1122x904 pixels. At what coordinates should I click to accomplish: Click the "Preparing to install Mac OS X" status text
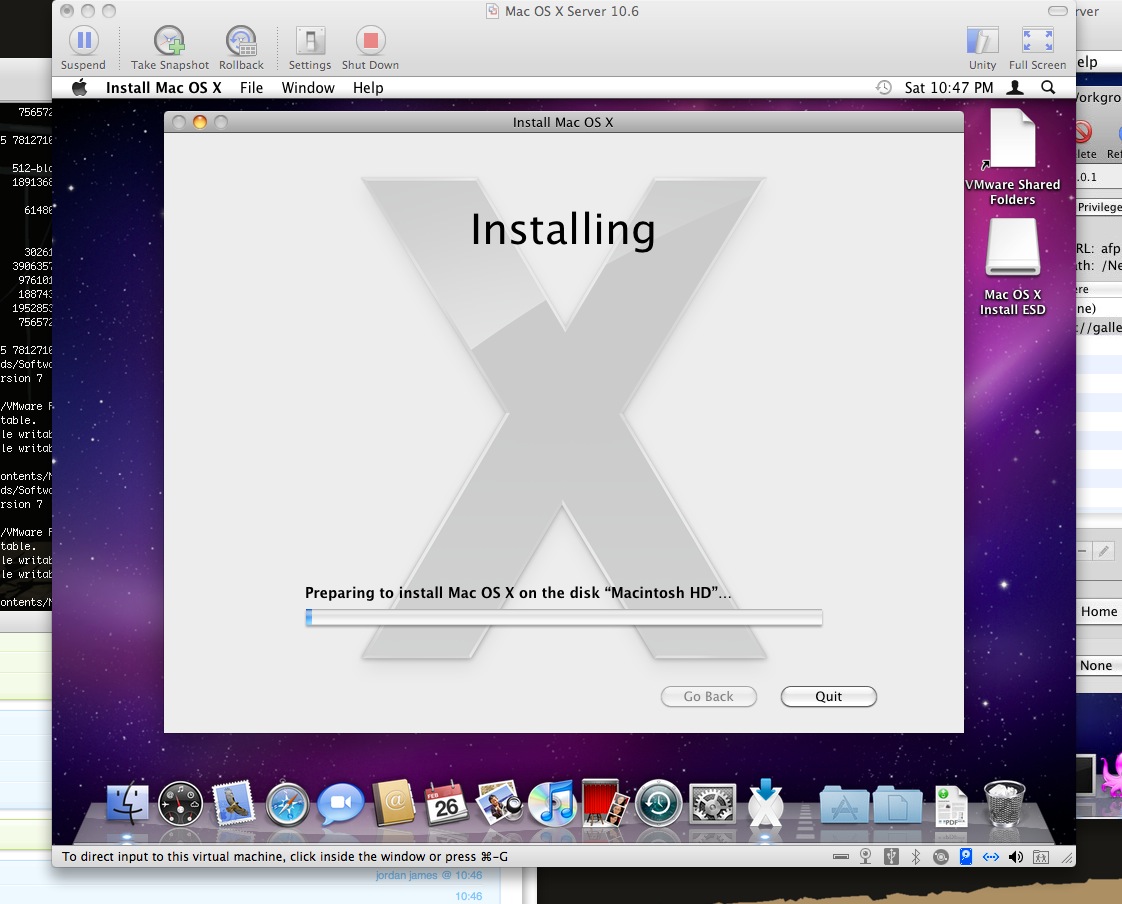518,593
